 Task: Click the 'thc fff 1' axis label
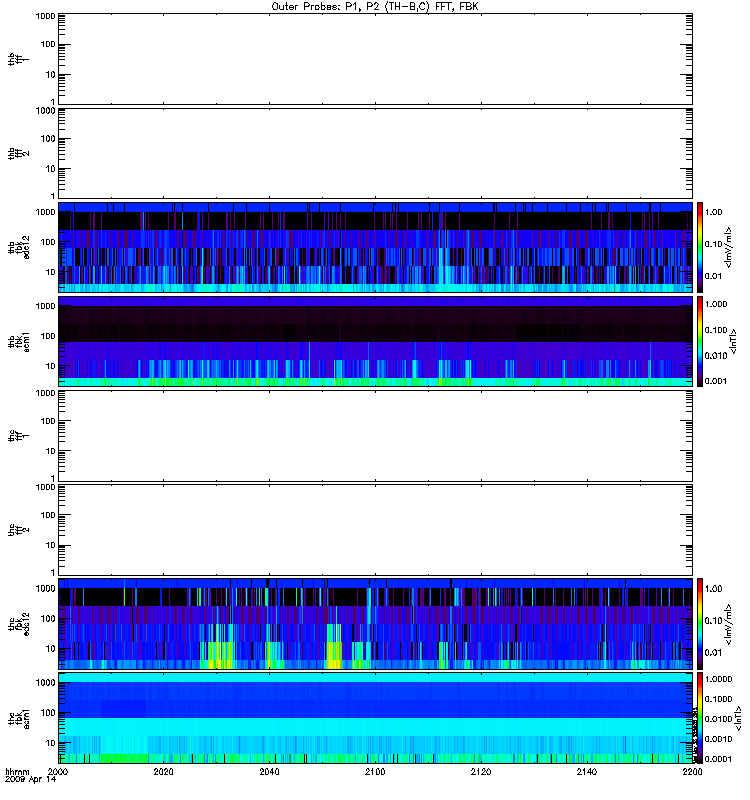tap(18, 436)
